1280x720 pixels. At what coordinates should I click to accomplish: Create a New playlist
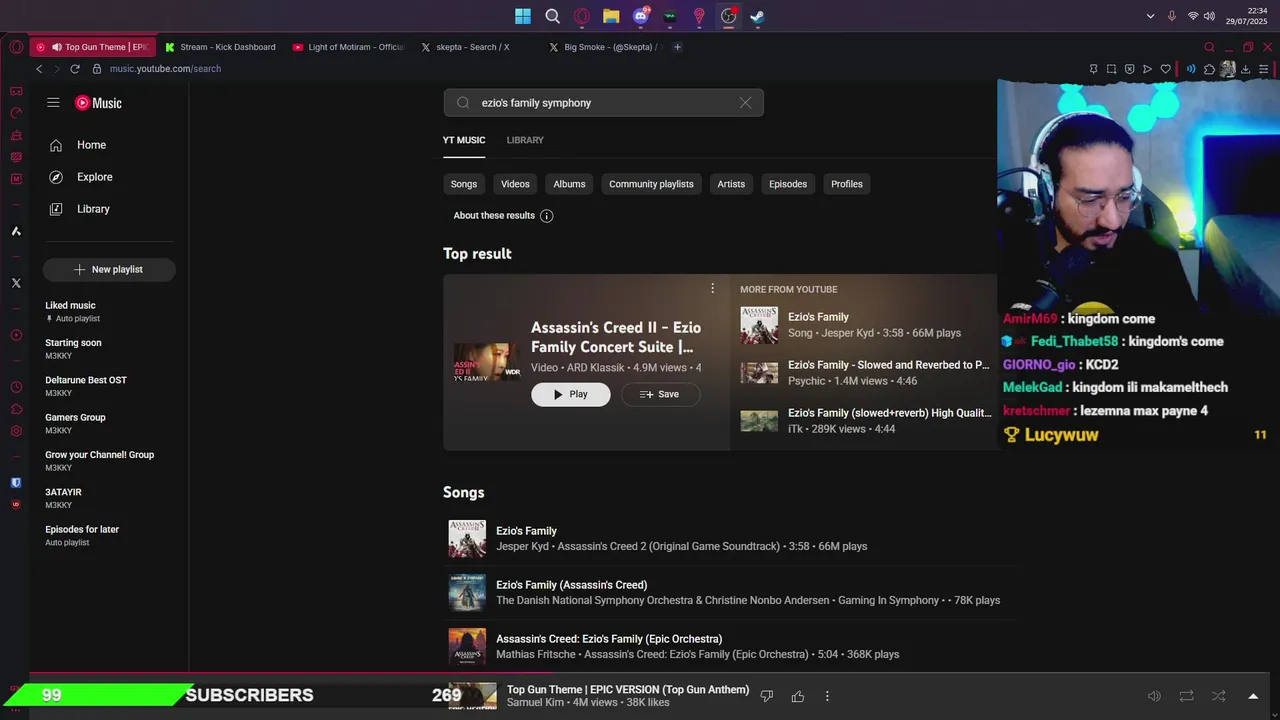(109, 269)
